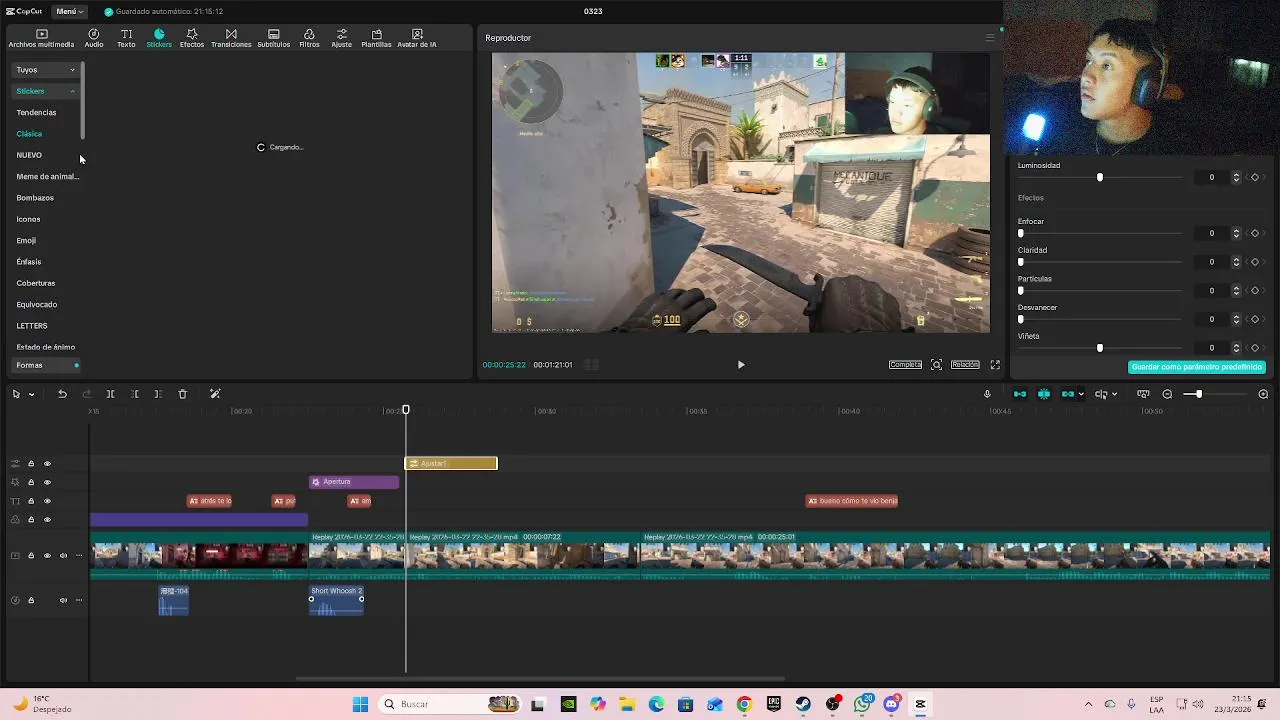Image resolution: width=1280 pixels, height=720 pixels.
Task: Click the Relación aspect button
Action: [965, 365]
